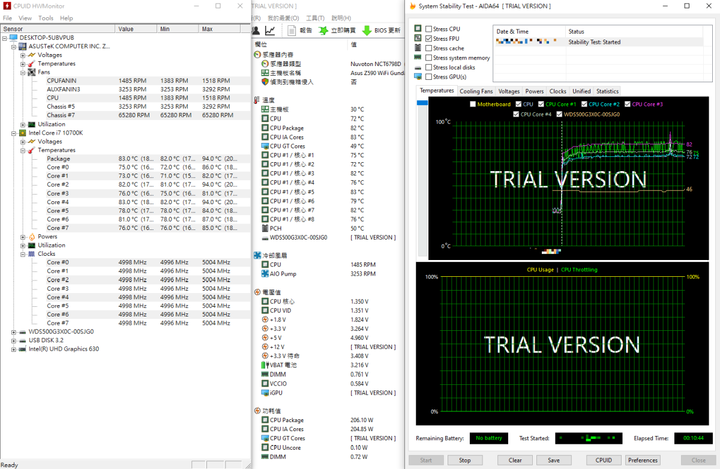Click the HWMonitor red app icon in title bar
This screenshot has width=720, height=469.
[7, 6]
